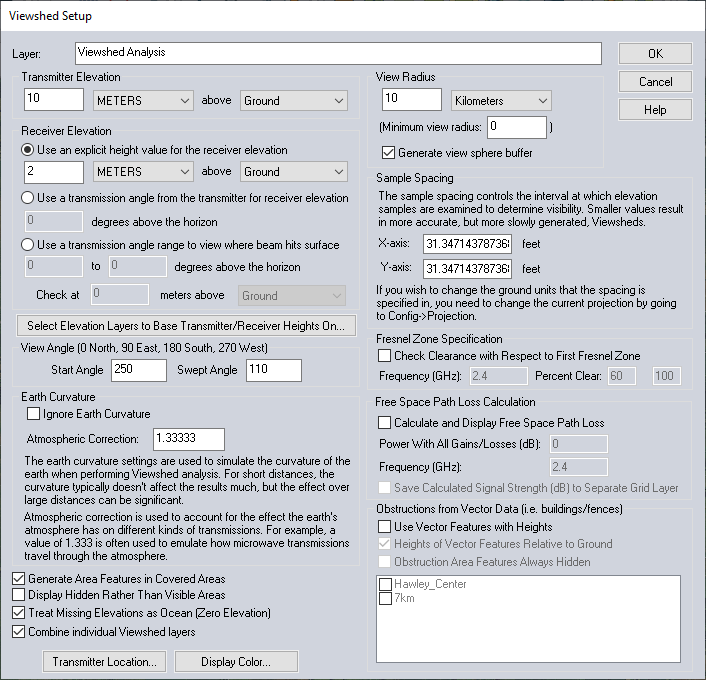Select explicit height value receiver option

click(29, 149)
